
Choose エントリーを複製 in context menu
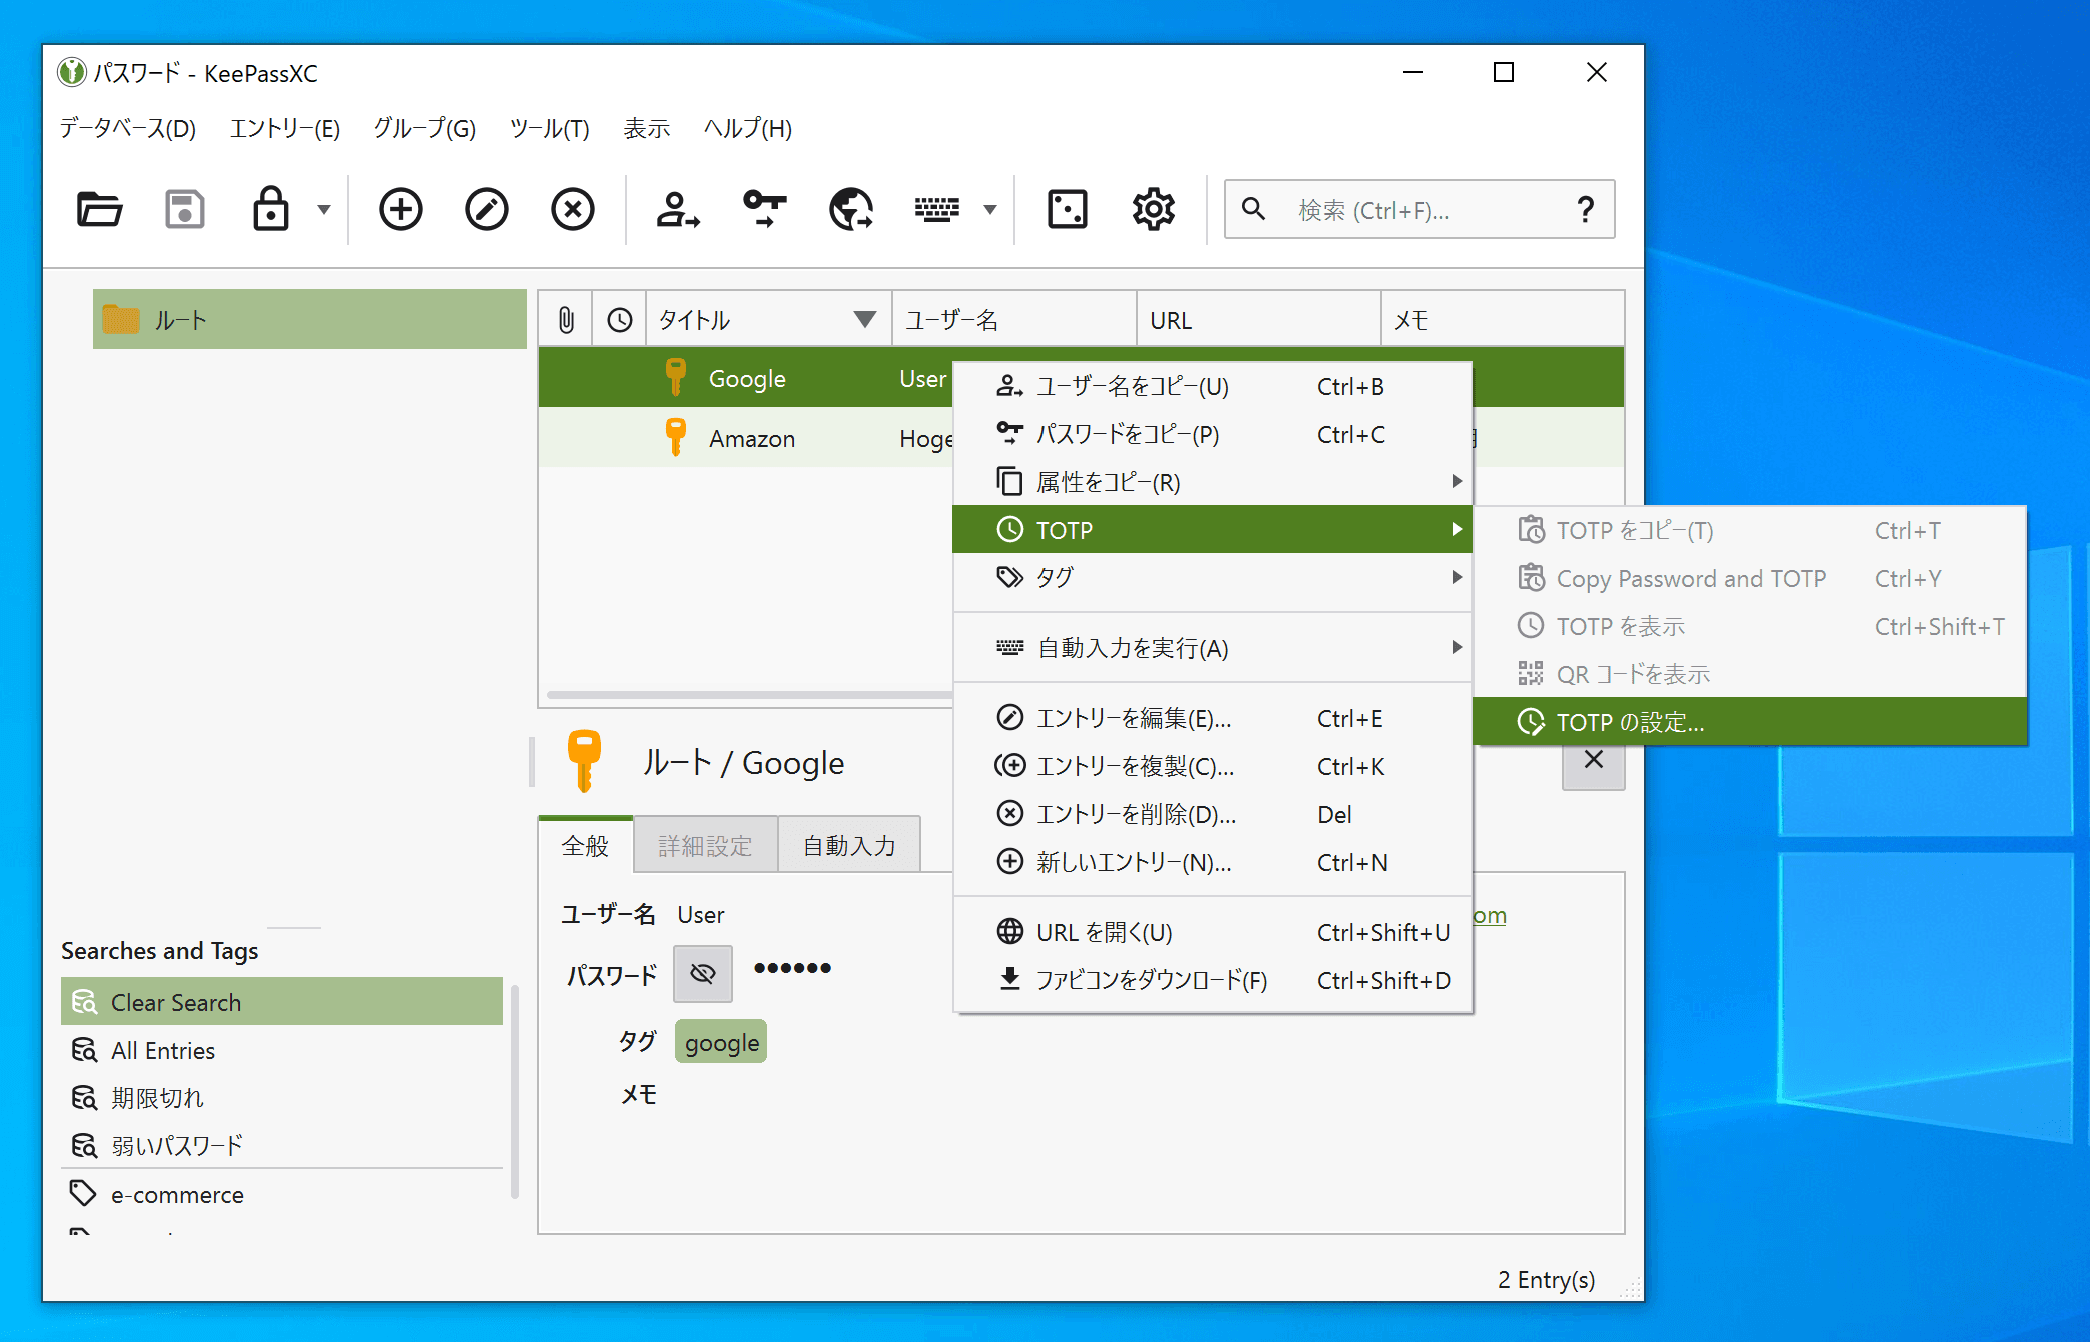point(1212,766)
